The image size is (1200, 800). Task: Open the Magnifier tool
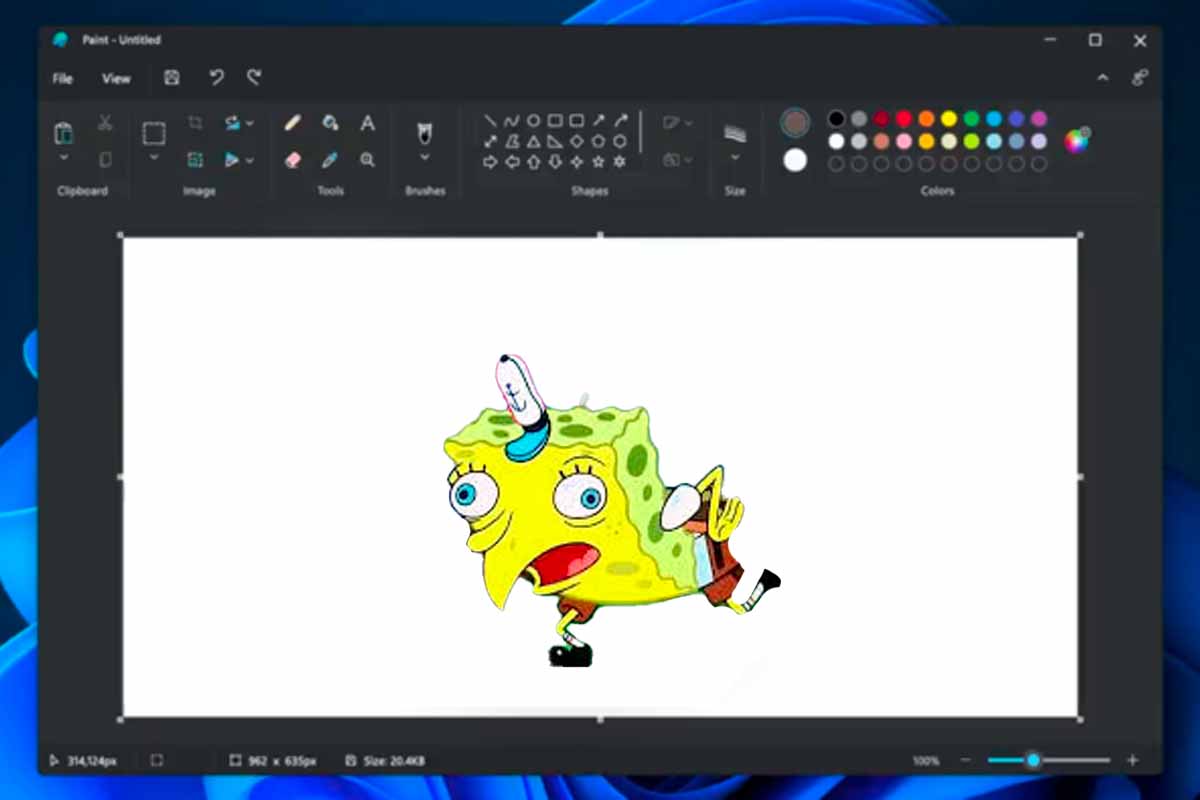[368, 158]
